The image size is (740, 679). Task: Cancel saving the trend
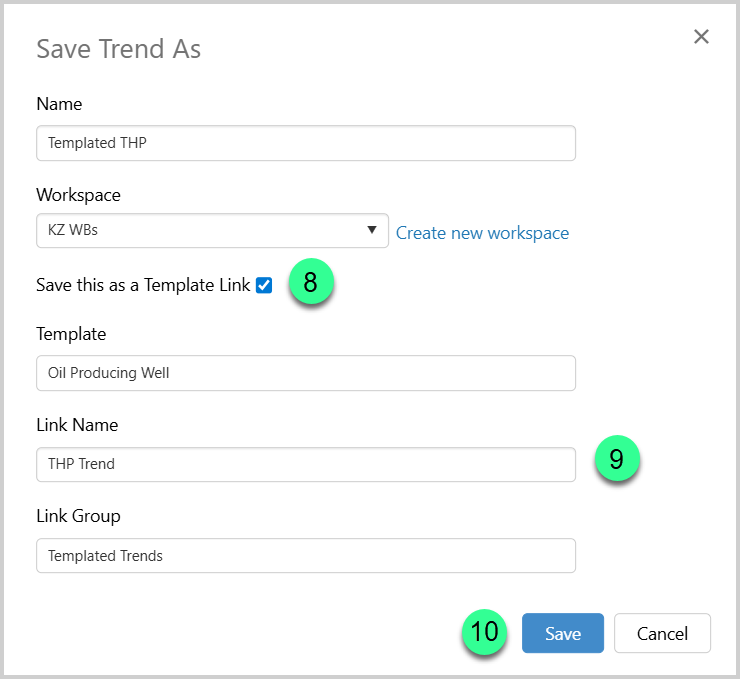662,633
